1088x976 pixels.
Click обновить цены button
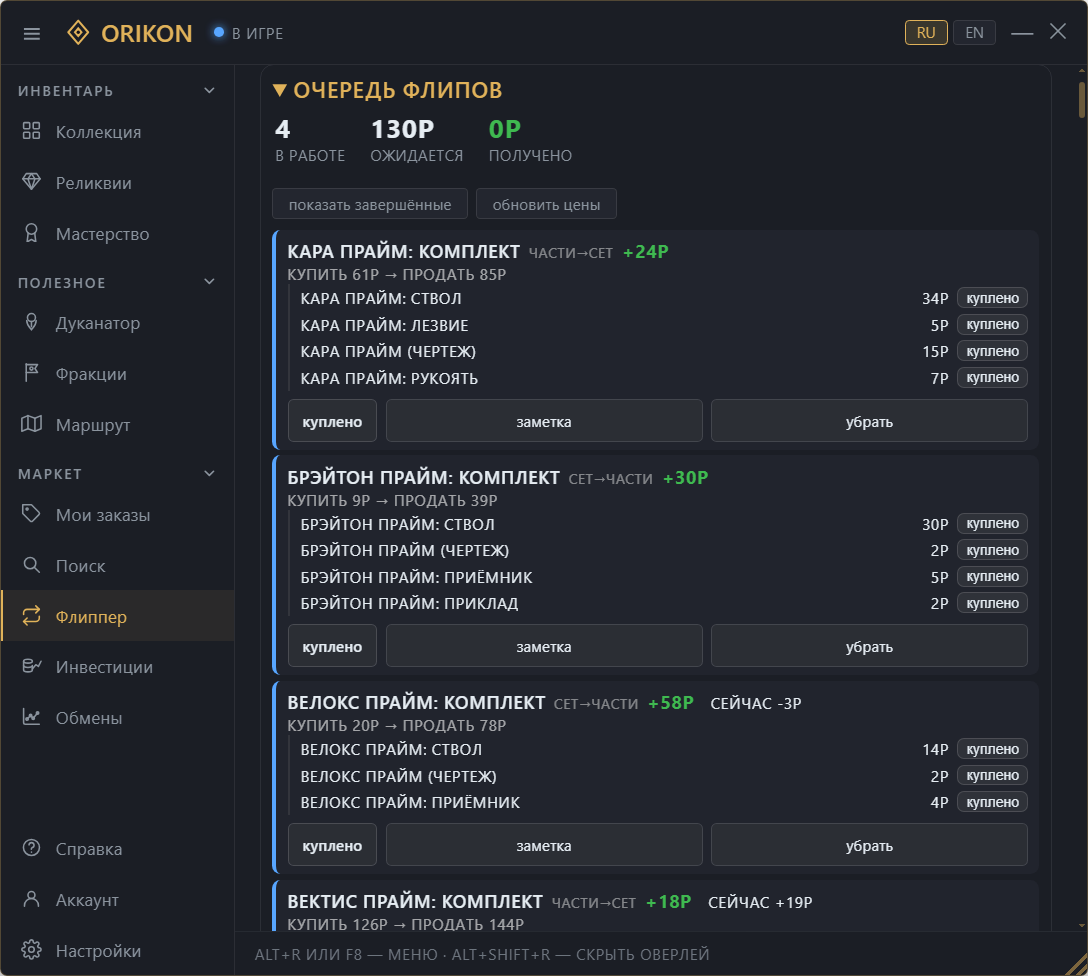(546, 205)
